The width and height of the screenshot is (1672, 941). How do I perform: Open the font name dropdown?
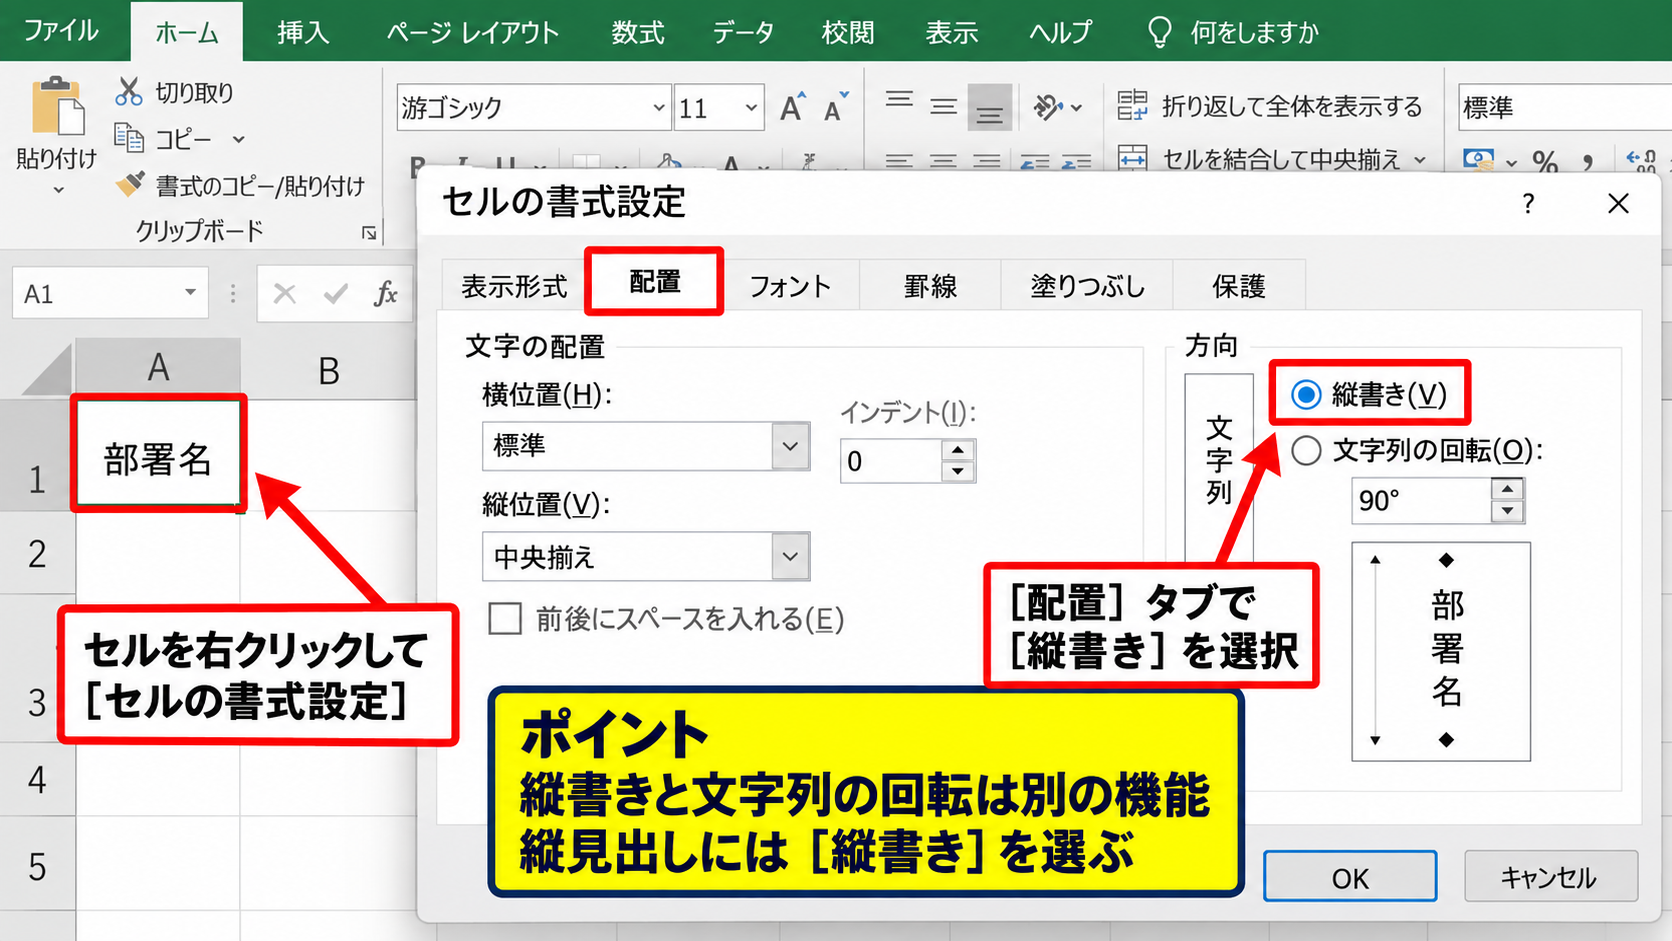(x=659, y=108)
